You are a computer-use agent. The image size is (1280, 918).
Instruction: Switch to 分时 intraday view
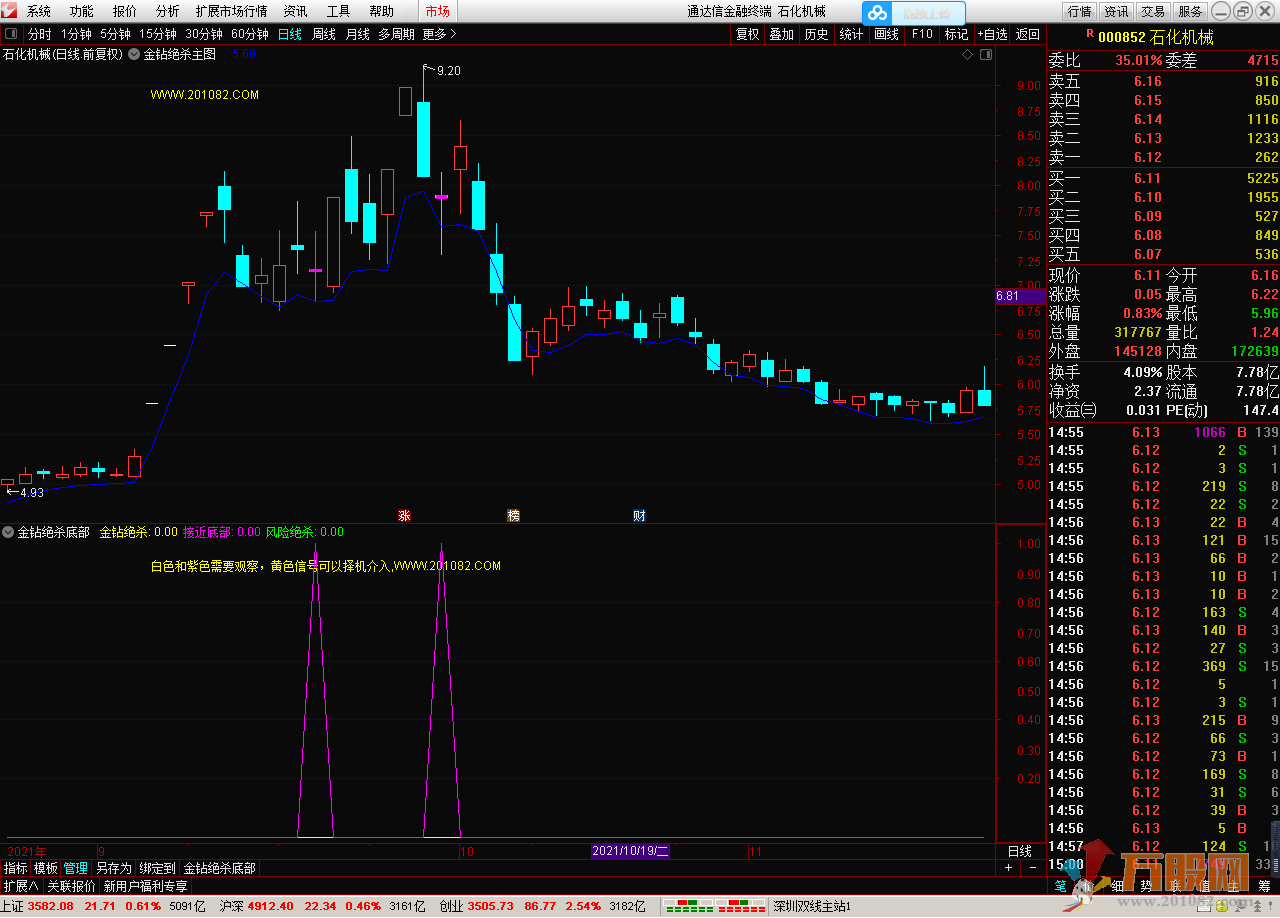(39, 34)
